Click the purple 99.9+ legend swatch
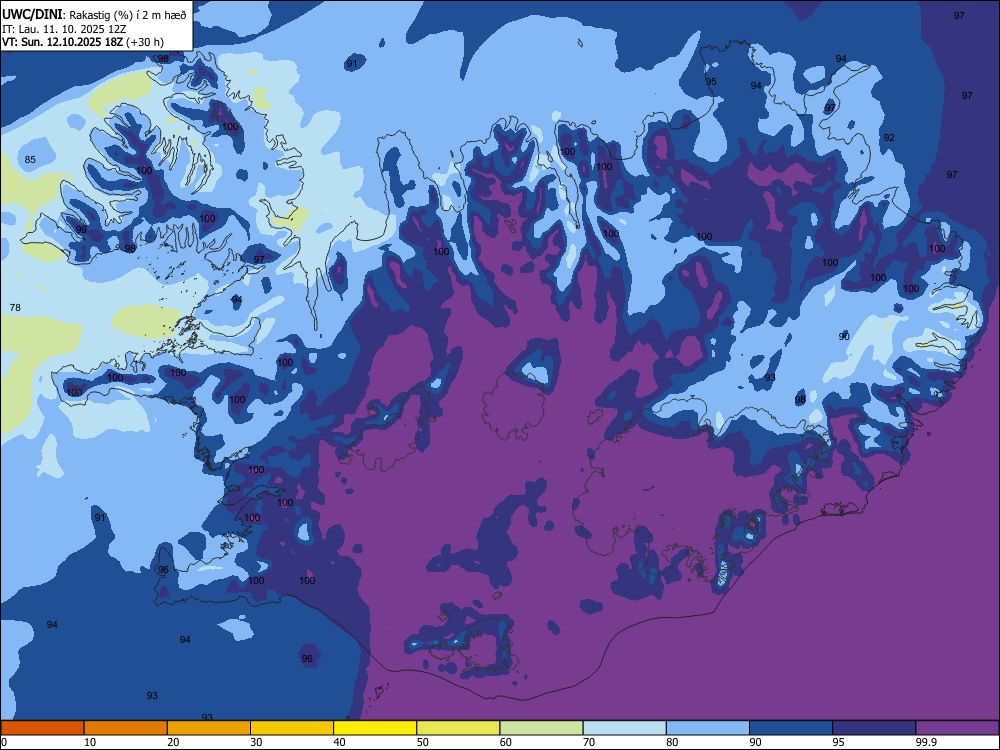The width and height of the screenshot is (1000, 750). (x=957, y=728)
